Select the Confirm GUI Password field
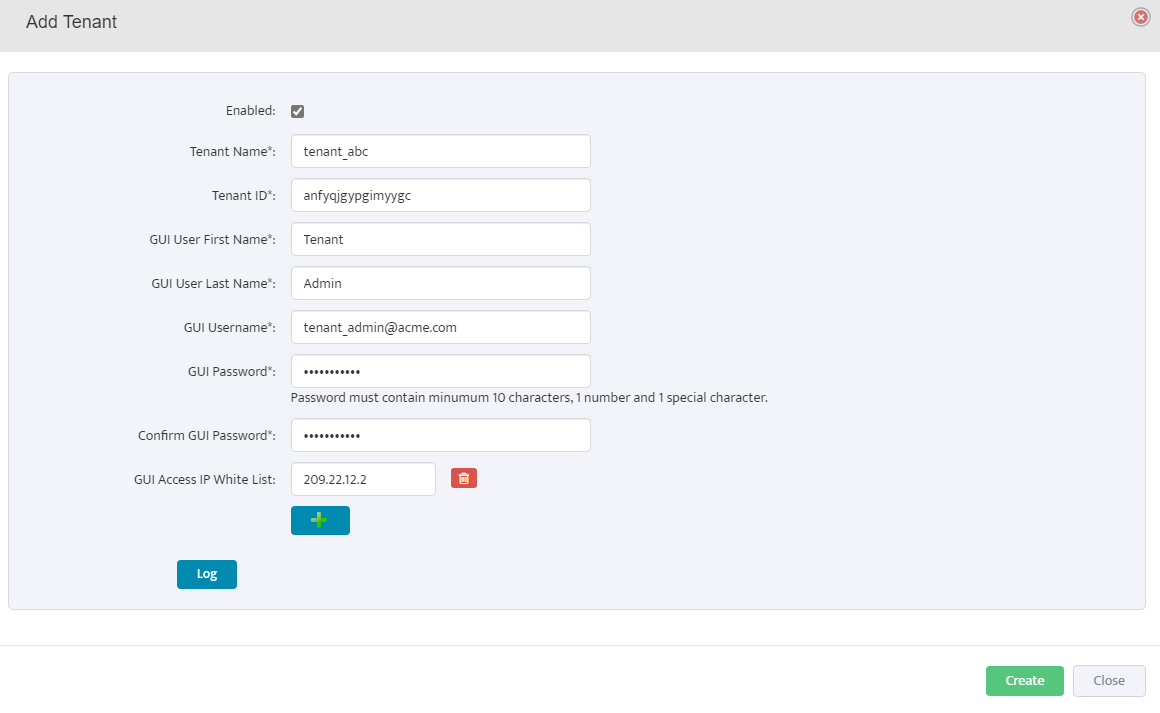 [440, 435]
